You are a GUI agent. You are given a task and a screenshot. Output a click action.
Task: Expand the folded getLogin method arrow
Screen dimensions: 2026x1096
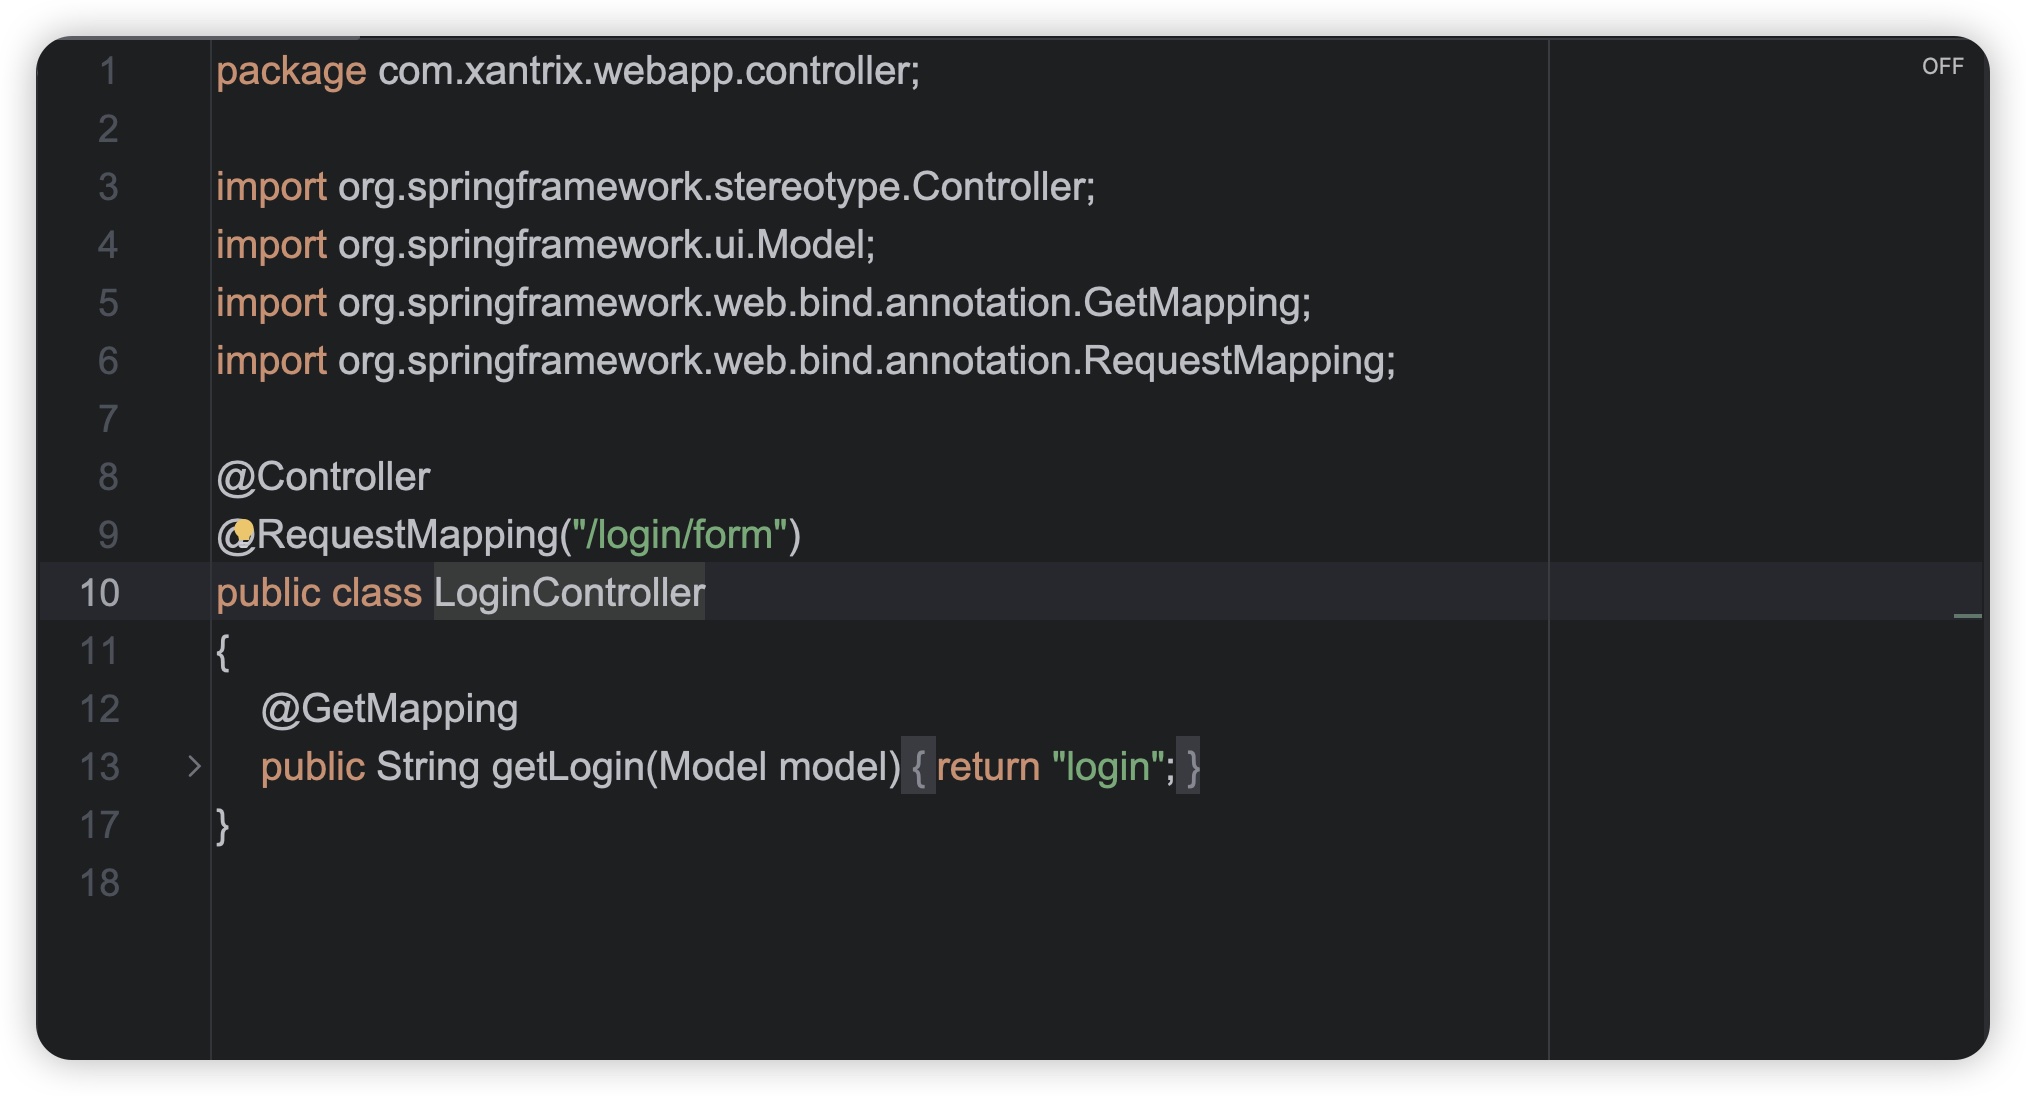194,767
